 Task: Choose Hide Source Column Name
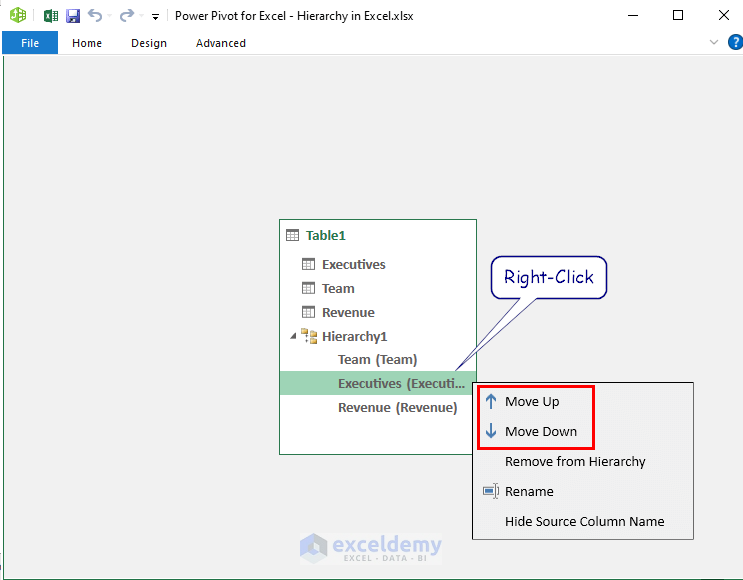pyautogui.click(x=583, y=521)
